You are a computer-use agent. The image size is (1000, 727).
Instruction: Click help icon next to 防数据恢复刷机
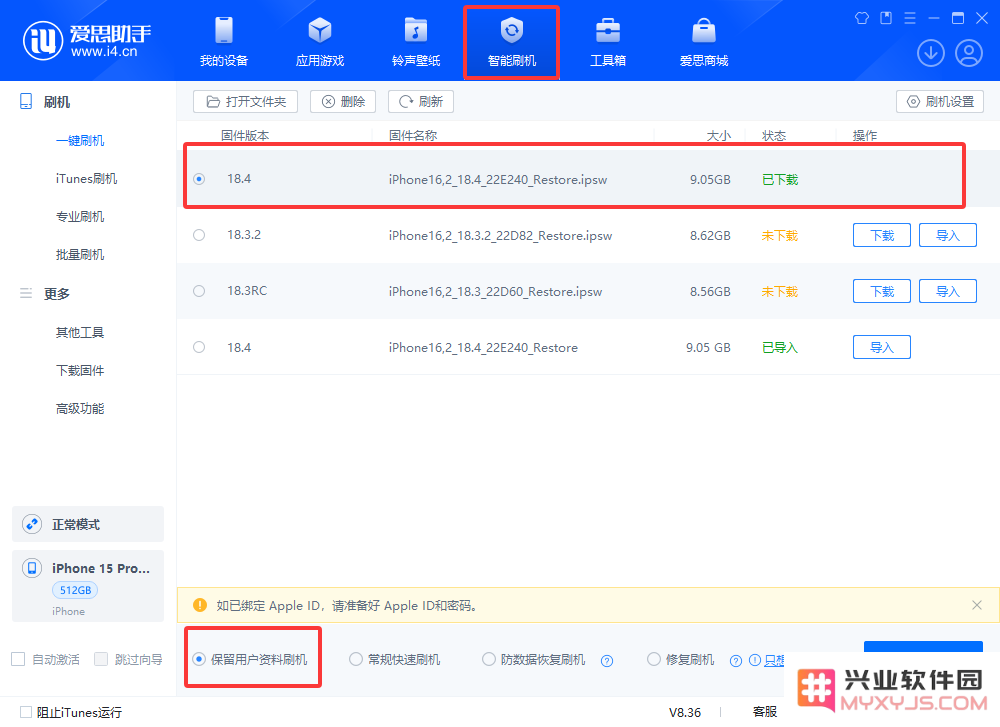[x=607, y=661]
